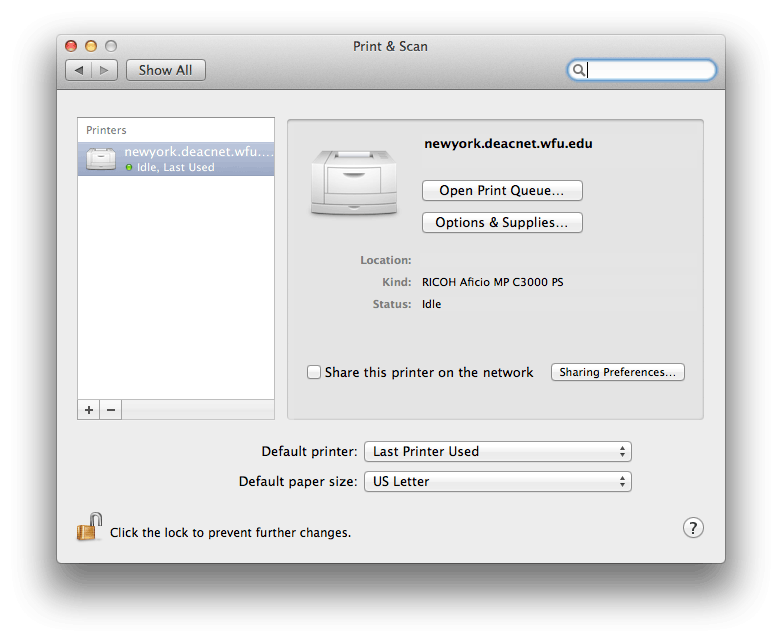The height and width of the screenshot is (642, 782).
Task: Click the lock to prevent changes
Action: 89,527
